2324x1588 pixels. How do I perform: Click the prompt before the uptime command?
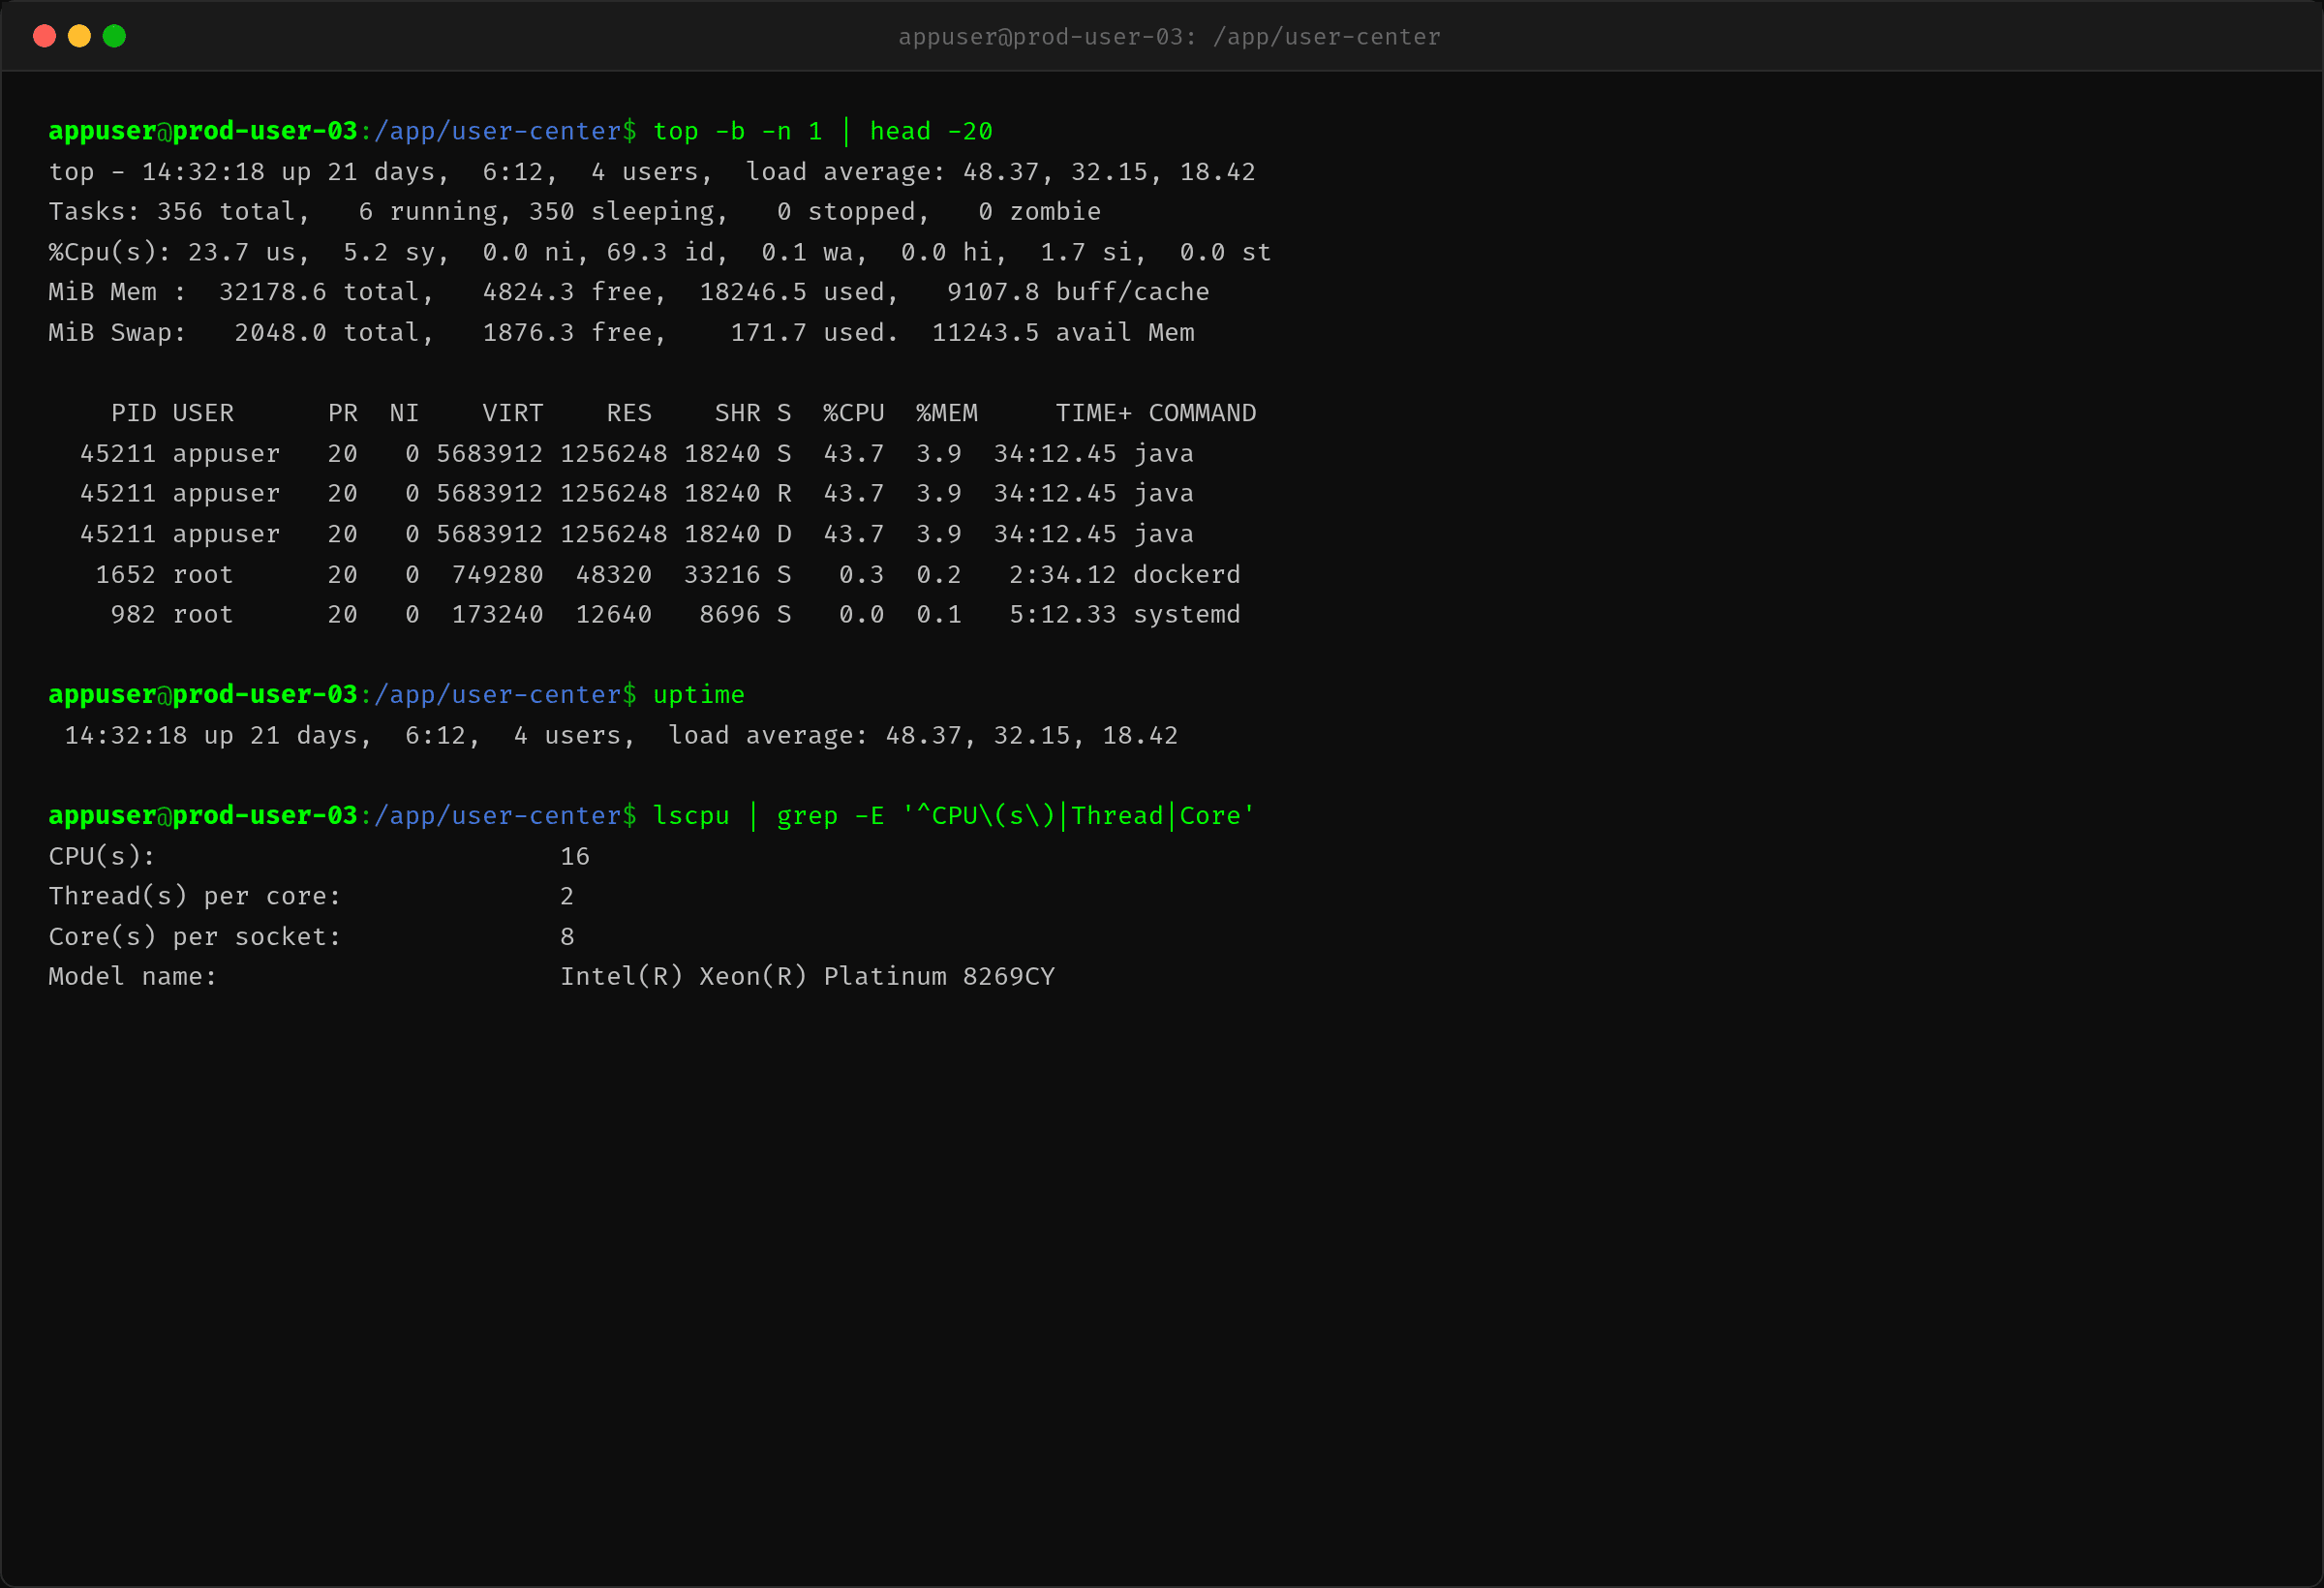[342, 695]
